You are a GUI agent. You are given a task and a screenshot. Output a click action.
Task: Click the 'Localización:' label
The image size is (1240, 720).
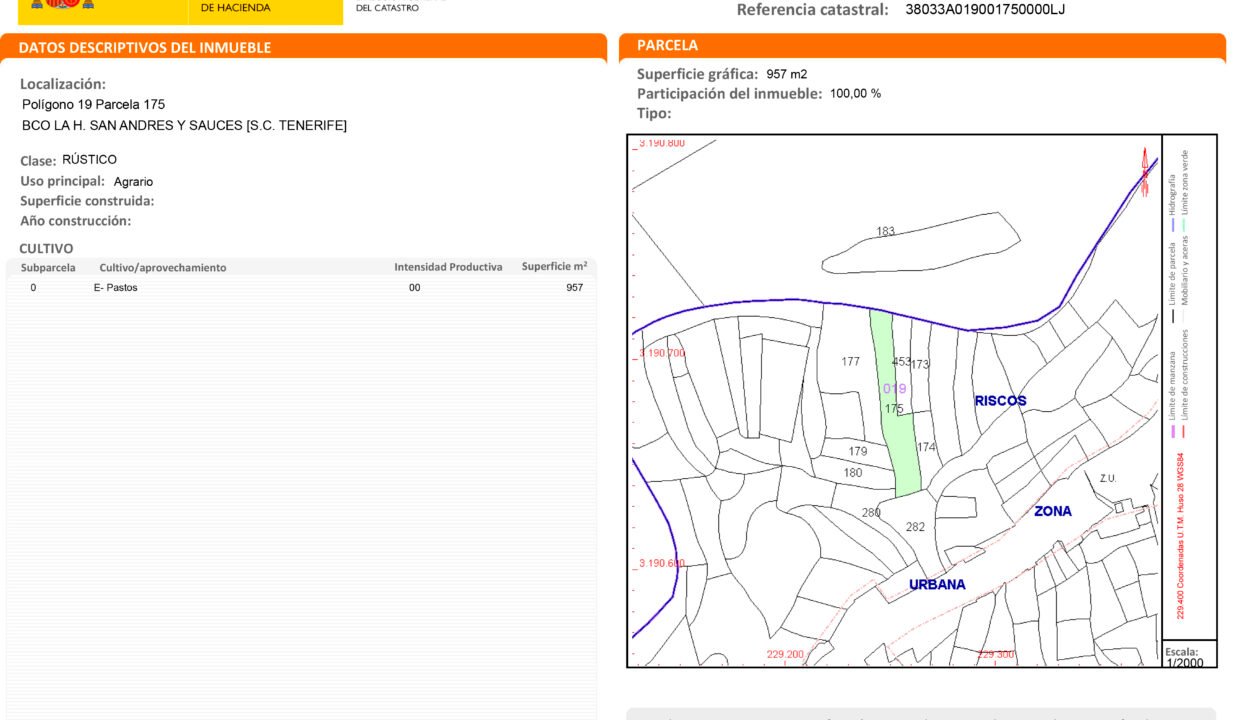tap(63, 85)
